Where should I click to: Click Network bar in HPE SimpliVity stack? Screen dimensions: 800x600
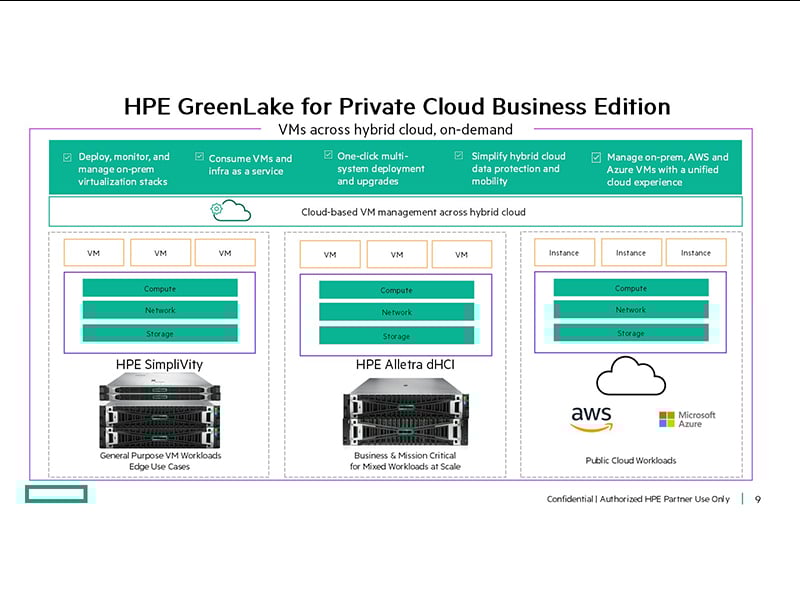pos(160,310)
